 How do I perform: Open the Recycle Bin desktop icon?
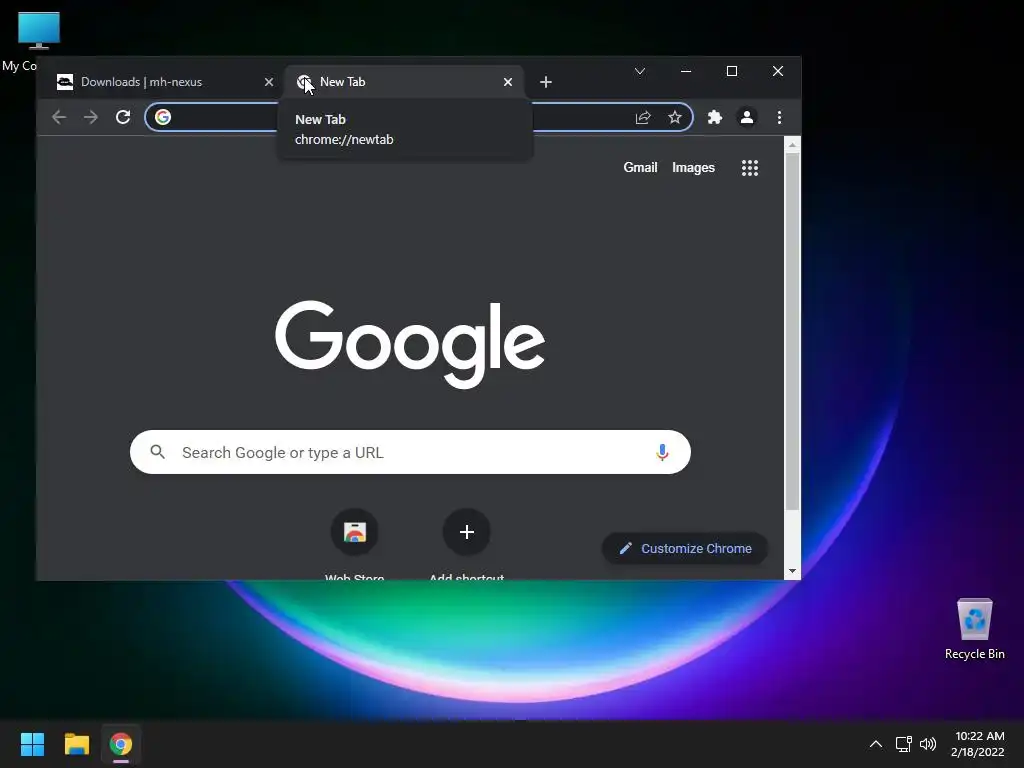[x=974, y=629]
